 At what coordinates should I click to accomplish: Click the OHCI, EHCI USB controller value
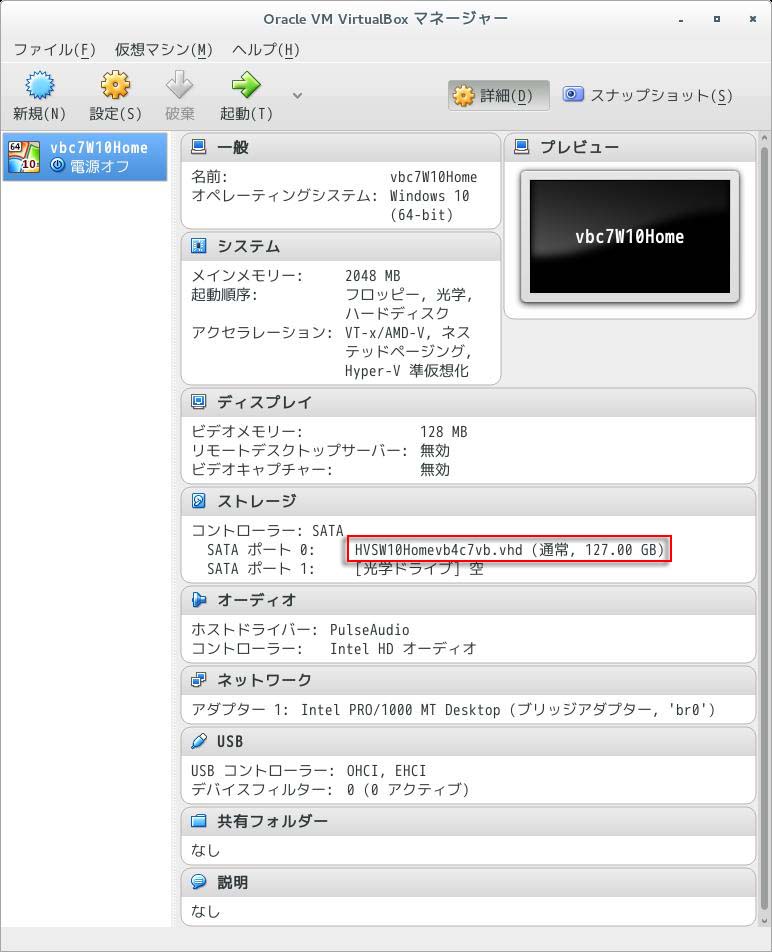click(386, 770)
